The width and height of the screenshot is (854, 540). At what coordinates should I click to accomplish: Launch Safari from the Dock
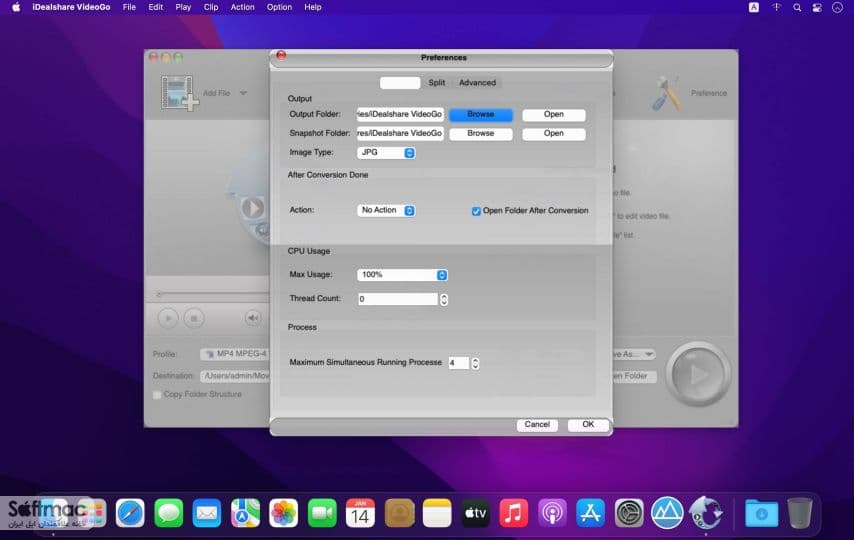pyautogui.click(x=130, y=513)
